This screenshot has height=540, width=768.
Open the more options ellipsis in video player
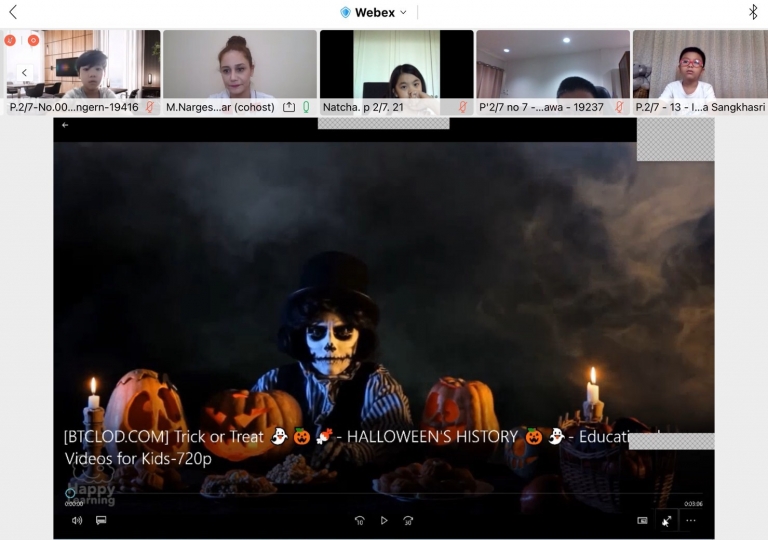[x=691, y=520]
